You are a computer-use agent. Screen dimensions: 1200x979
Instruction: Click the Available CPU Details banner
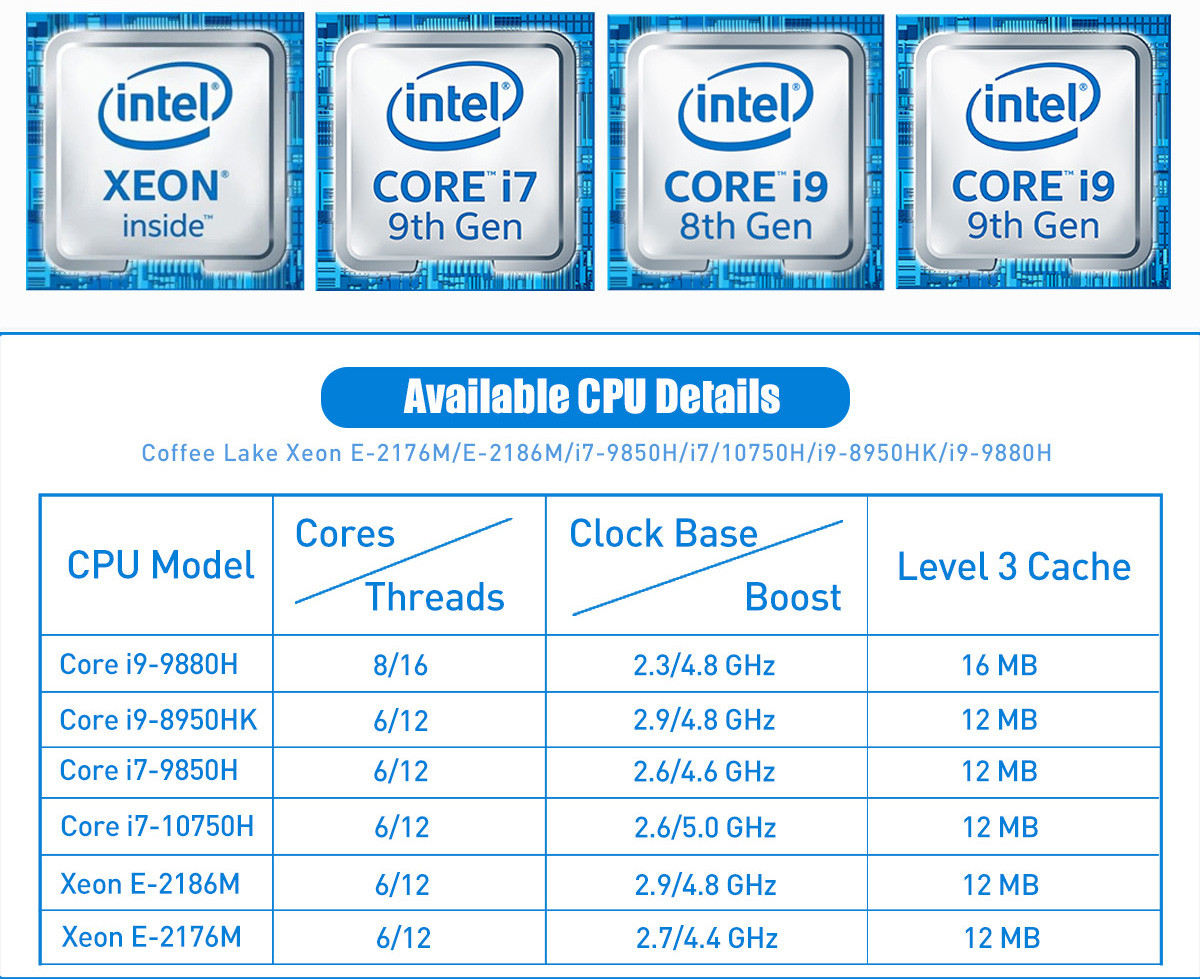[585, 397]
